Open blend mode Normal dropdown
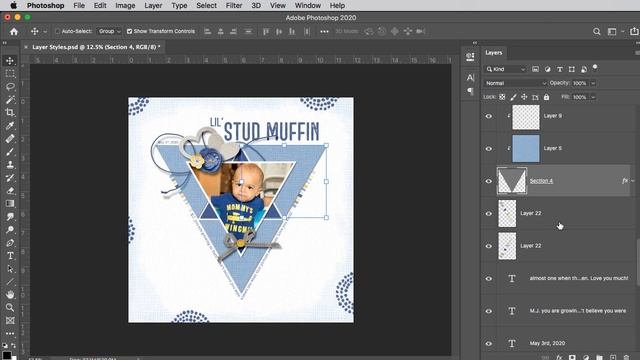640x360 pixels. point(516,83)
